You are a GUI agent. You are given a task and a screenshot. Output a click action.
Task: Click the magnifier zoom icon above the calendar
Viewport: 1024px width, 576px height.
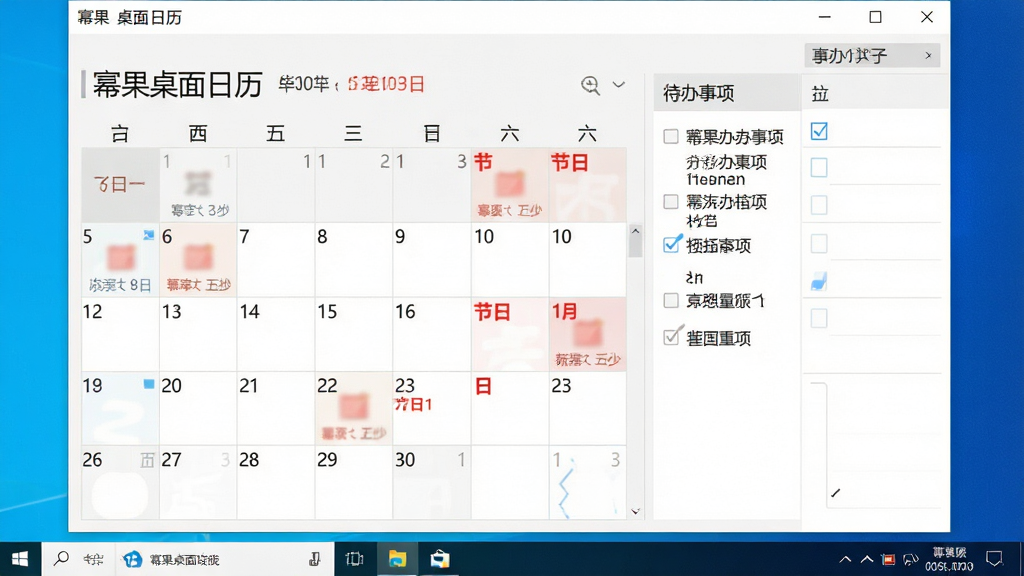coord(590,85)
